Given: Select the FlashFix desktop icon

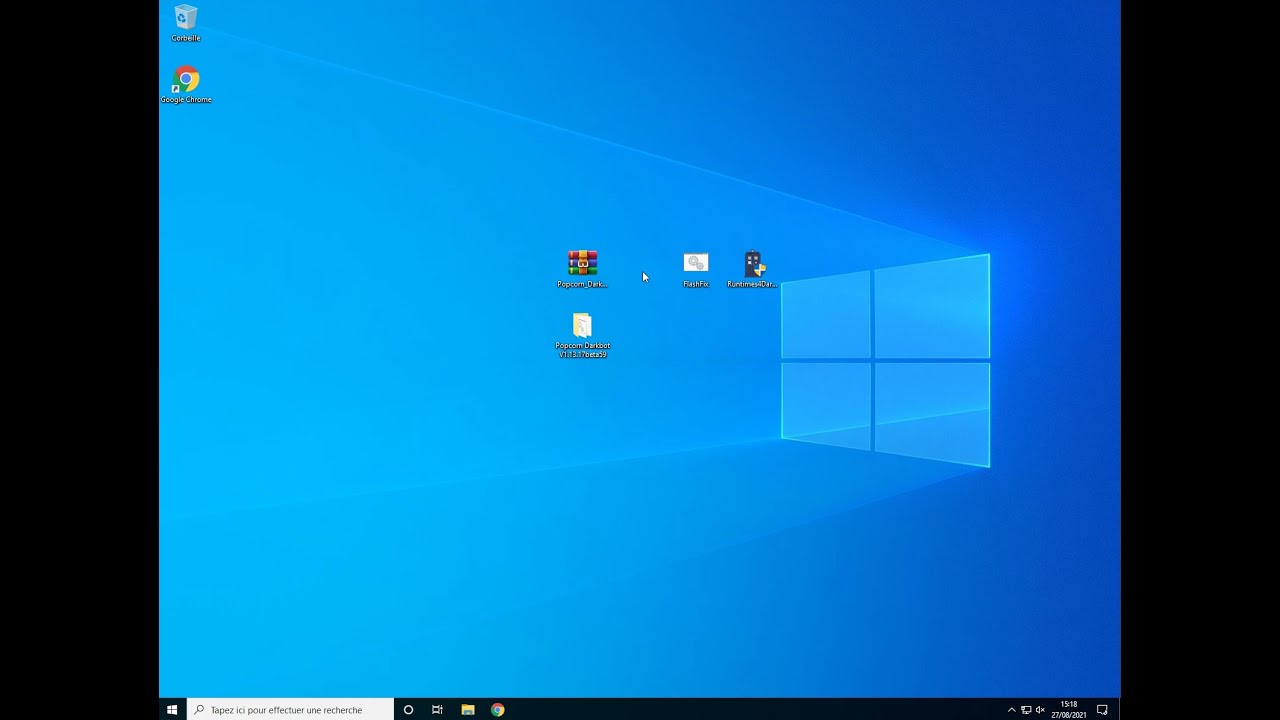Looking at the screenshot, I should pos(695,269).
